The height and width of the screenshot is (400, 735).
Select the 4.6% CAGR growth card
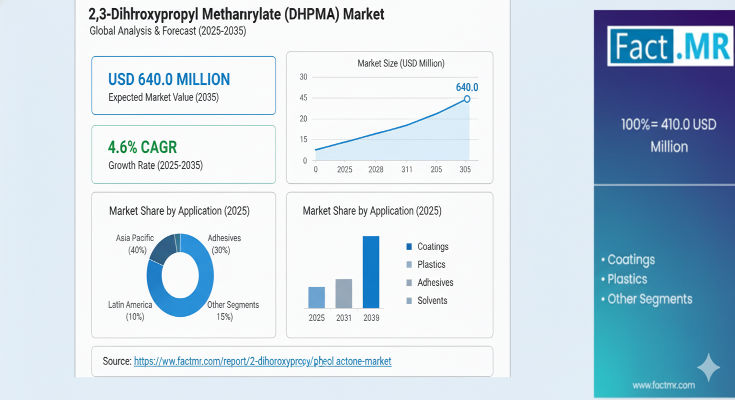pyautogui.click(x=183, y=153)
